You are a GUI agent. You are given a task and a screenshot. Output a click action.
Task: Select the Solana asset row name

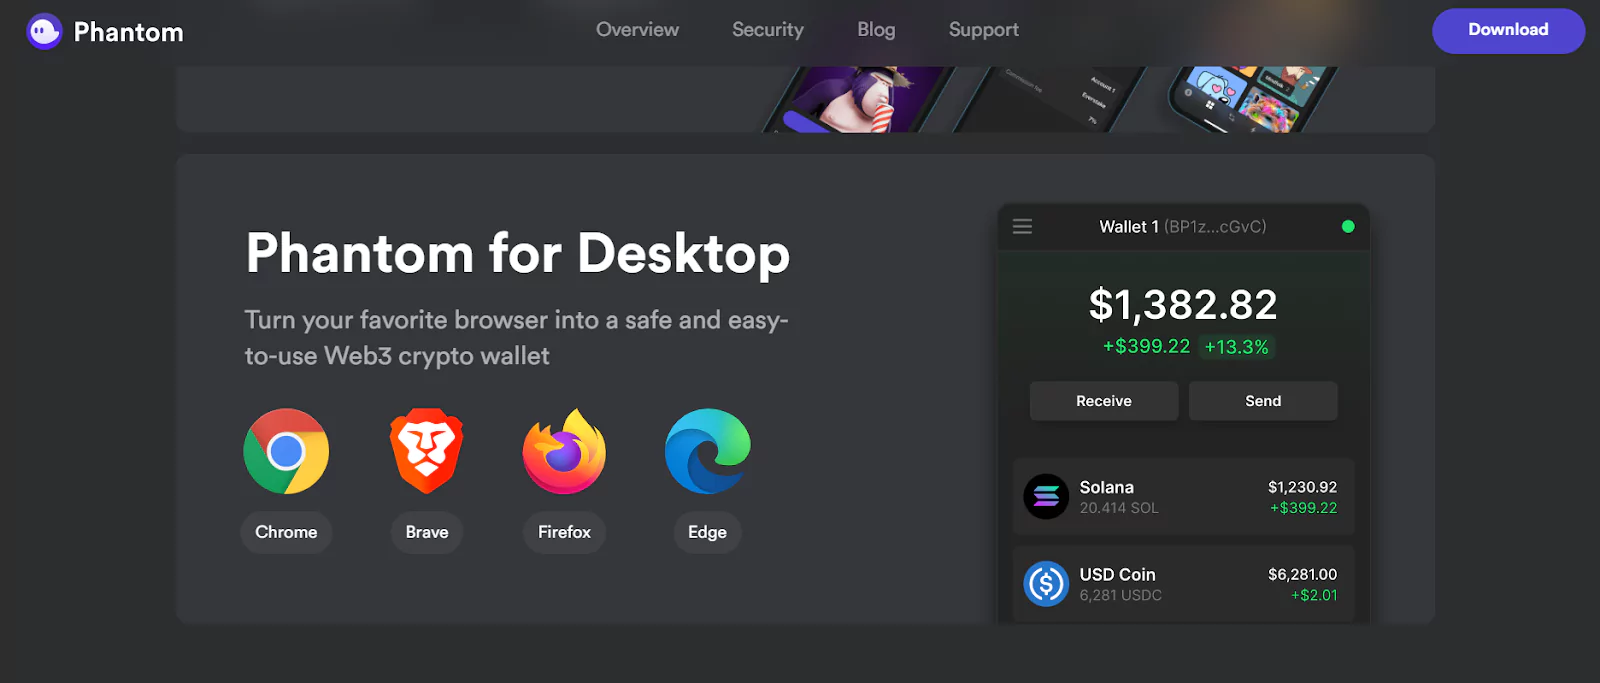pos(1106,487)
